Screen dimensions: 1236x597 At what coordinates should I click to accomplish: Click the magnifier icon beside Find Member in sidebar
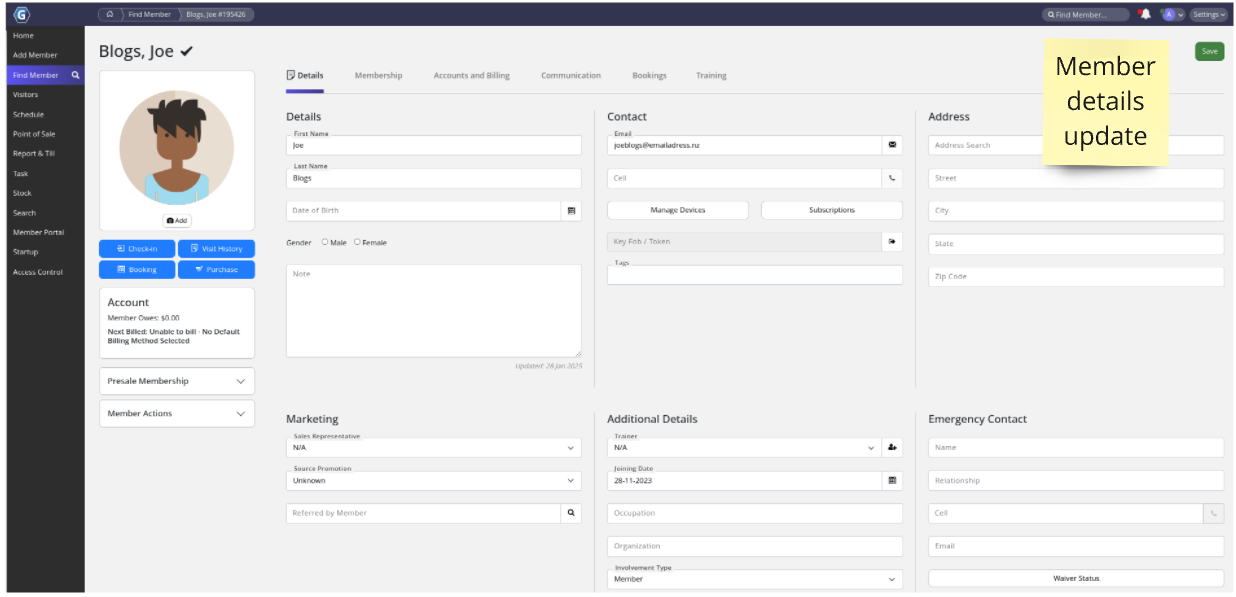[75, 75]
